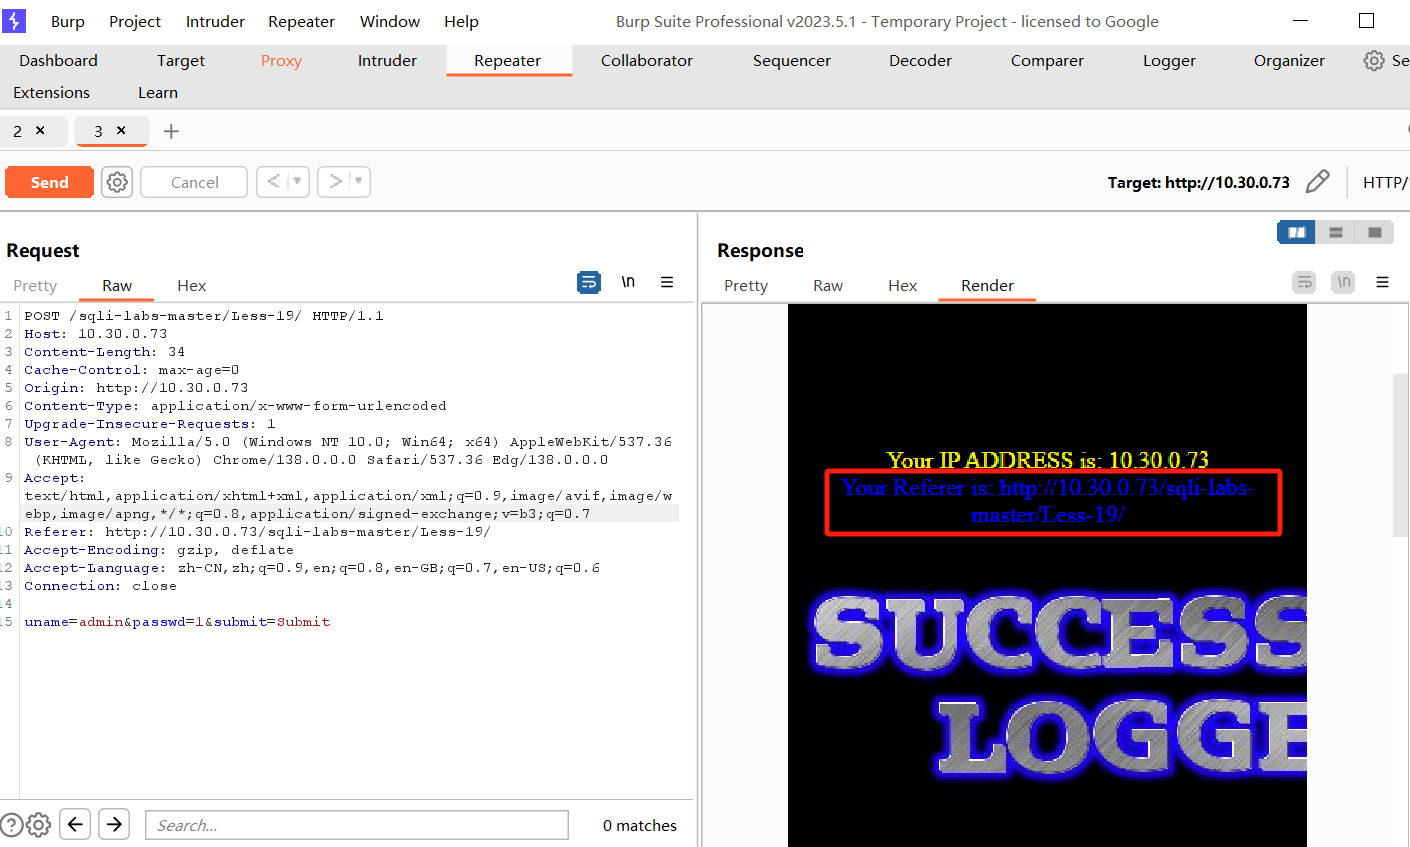Open Burp settings gear in top tab bar
1410x847 pixels.
(1374, 61)
